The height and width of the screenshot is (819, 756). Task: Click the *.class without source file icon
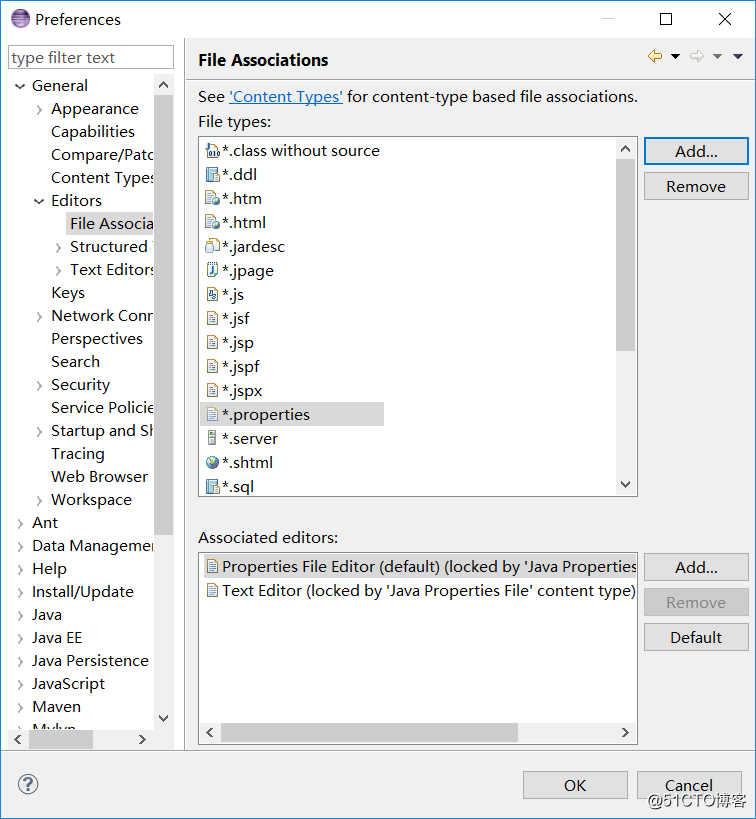[212, 151]
